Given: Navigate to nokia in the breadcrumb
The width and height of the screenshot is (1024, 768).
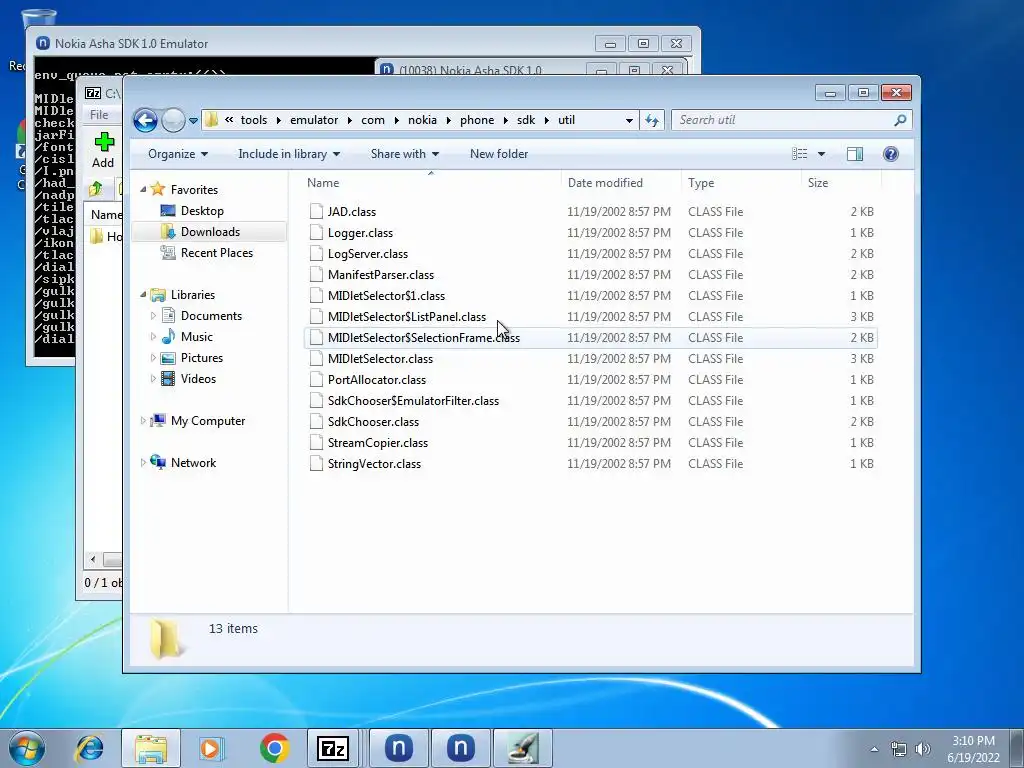Looking at the screenshot, I should (423, 120).
